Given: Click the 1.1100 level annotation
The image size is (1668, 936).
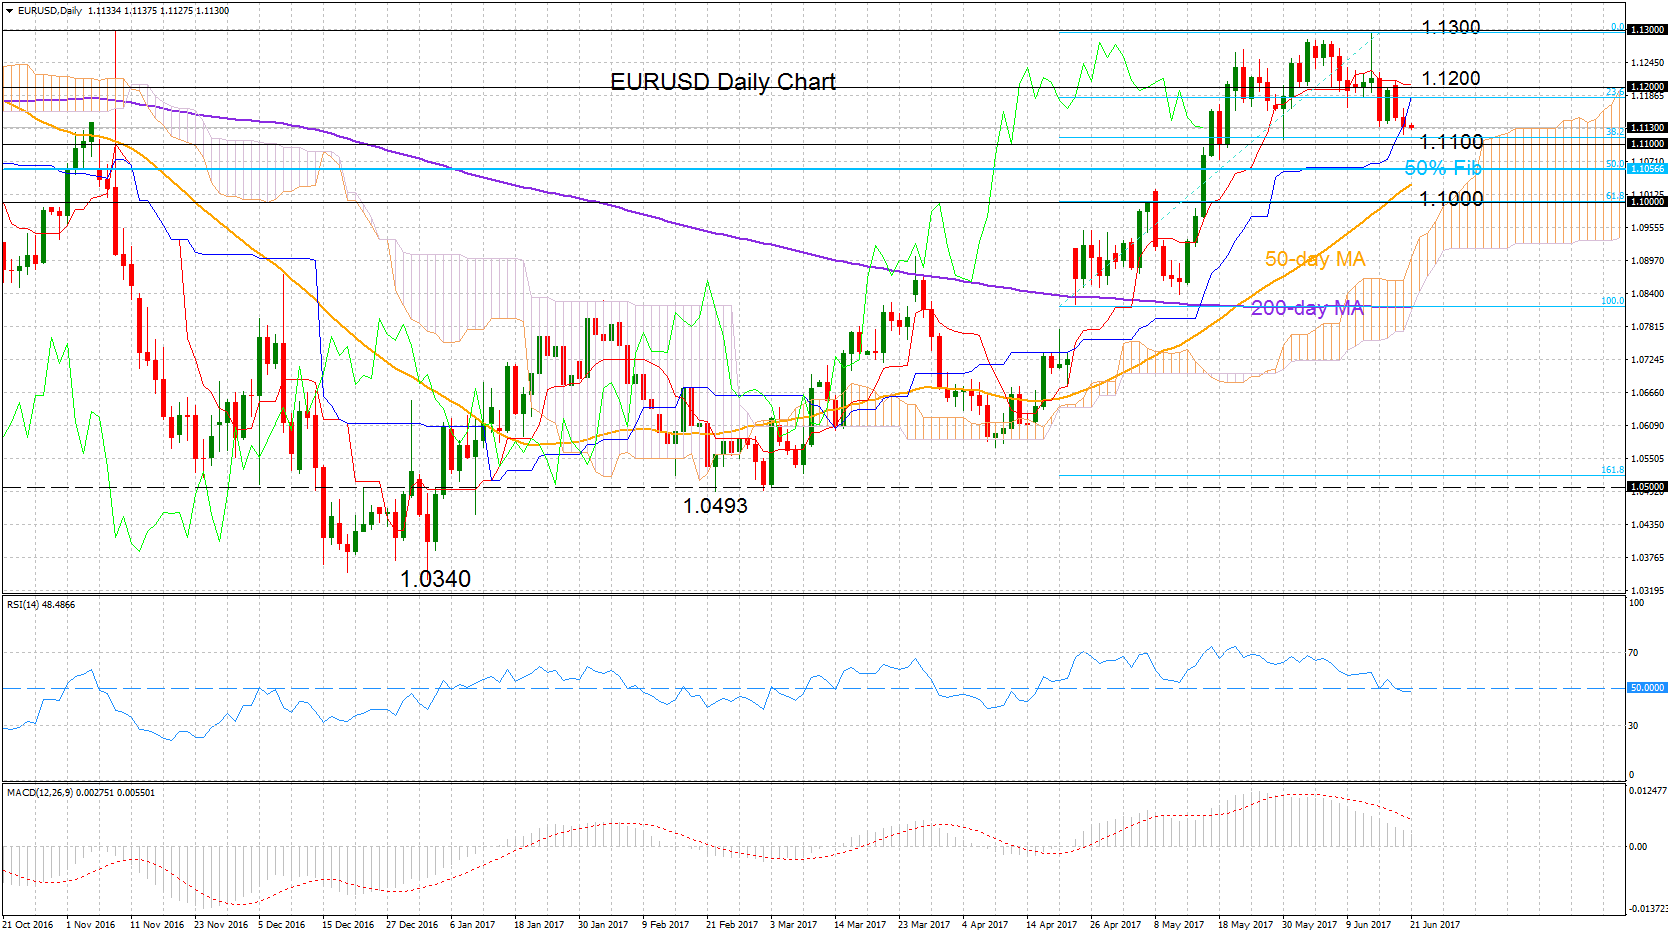Looking at the screenshot, I should pyautogui.click(x=1451, y=142).
